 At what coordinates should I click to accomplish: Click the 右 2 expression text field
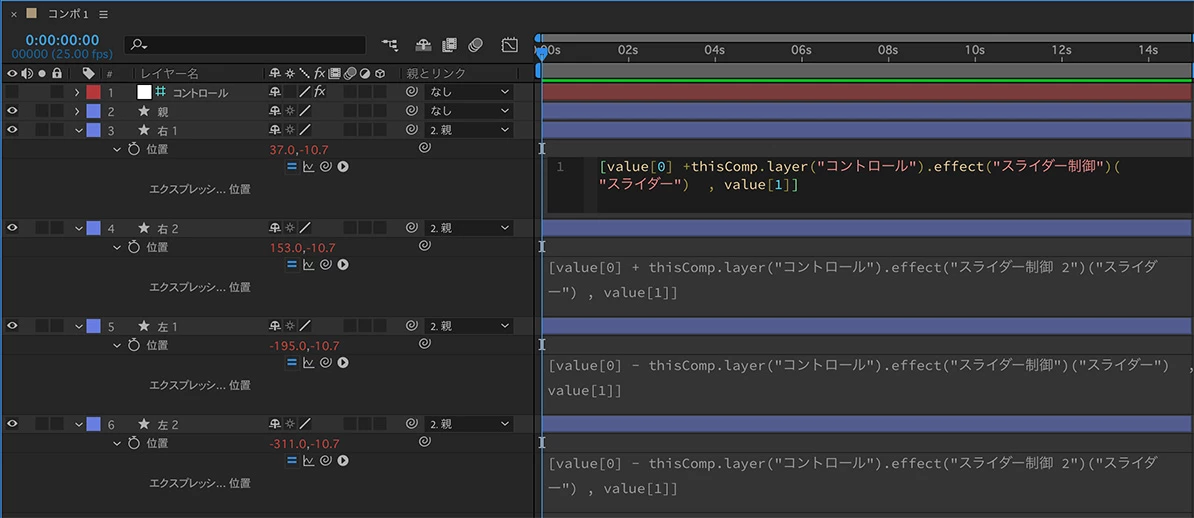[x=867, y=280]
